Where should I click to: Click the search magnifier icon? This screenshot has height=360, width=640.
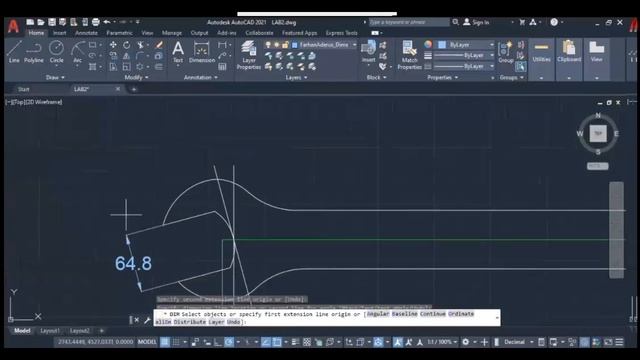pyautogui.click(x=456, y=22)
